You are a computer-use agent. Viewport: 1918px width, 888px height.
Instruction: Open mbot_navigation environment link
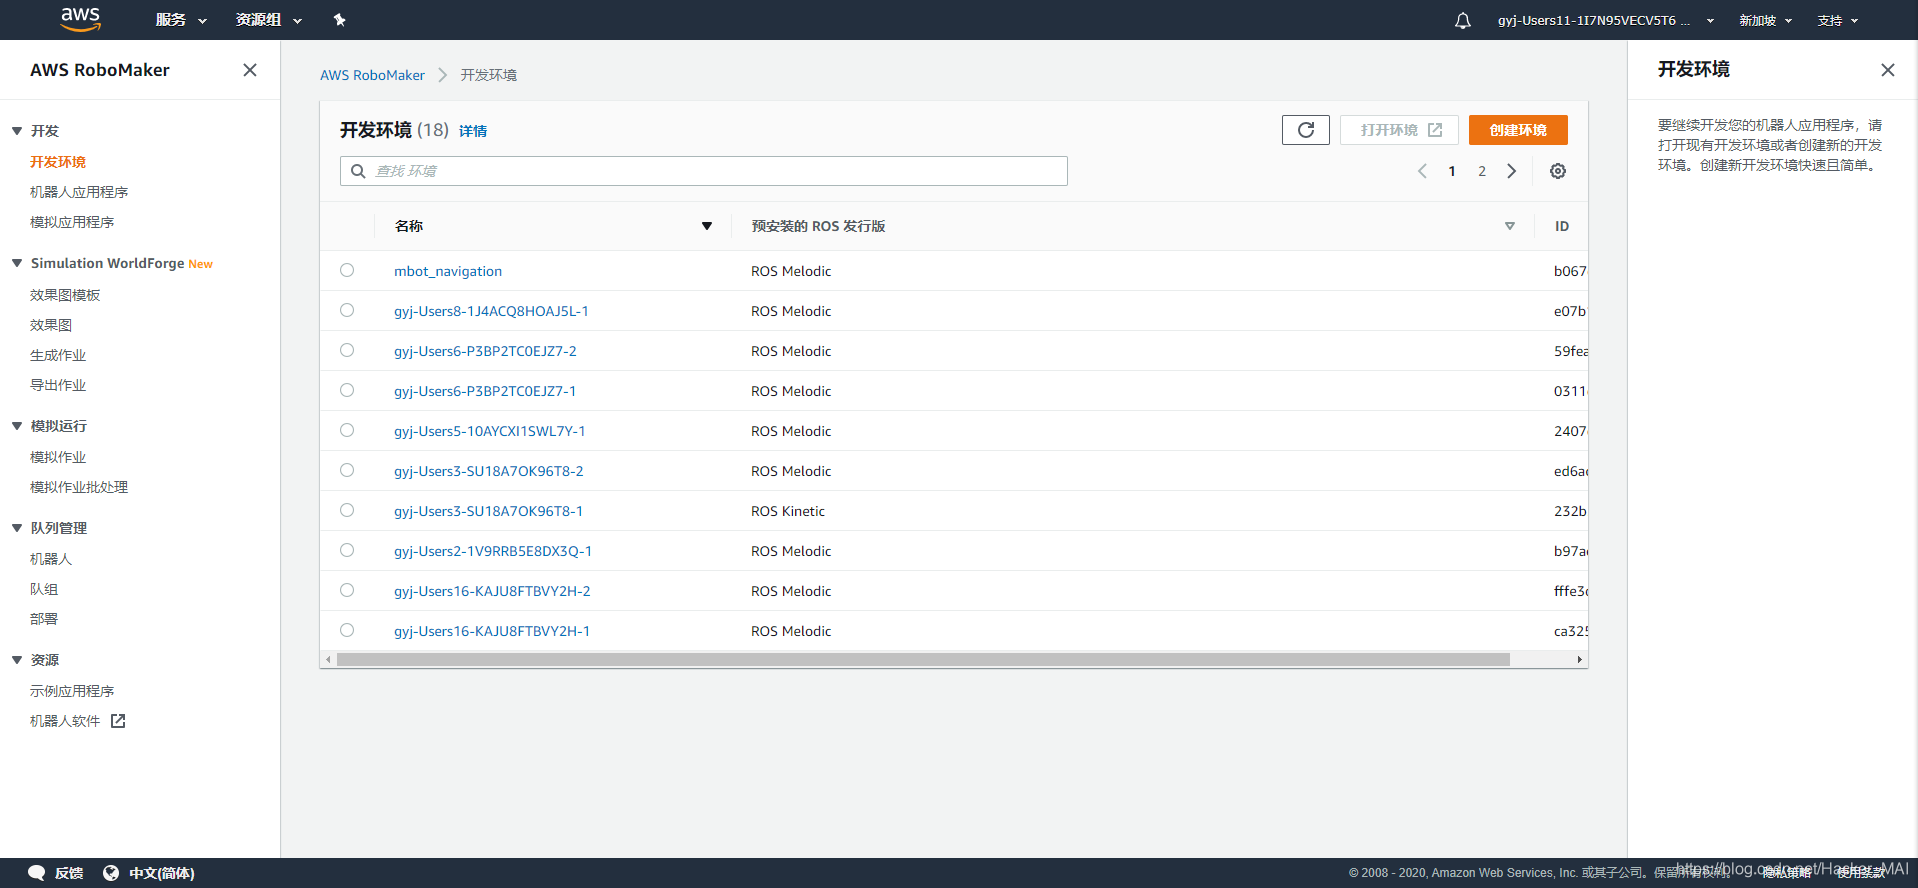448,271
